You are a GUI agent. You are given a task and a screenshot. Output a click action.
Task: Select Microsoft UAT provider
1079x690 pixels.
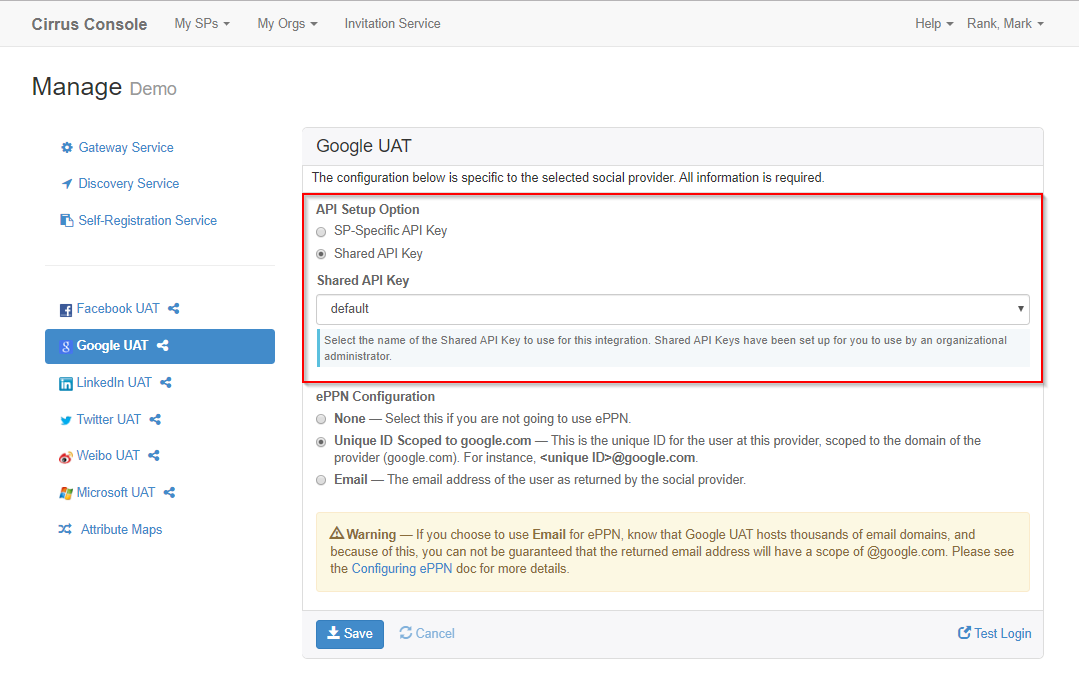(x=116, y=493)
